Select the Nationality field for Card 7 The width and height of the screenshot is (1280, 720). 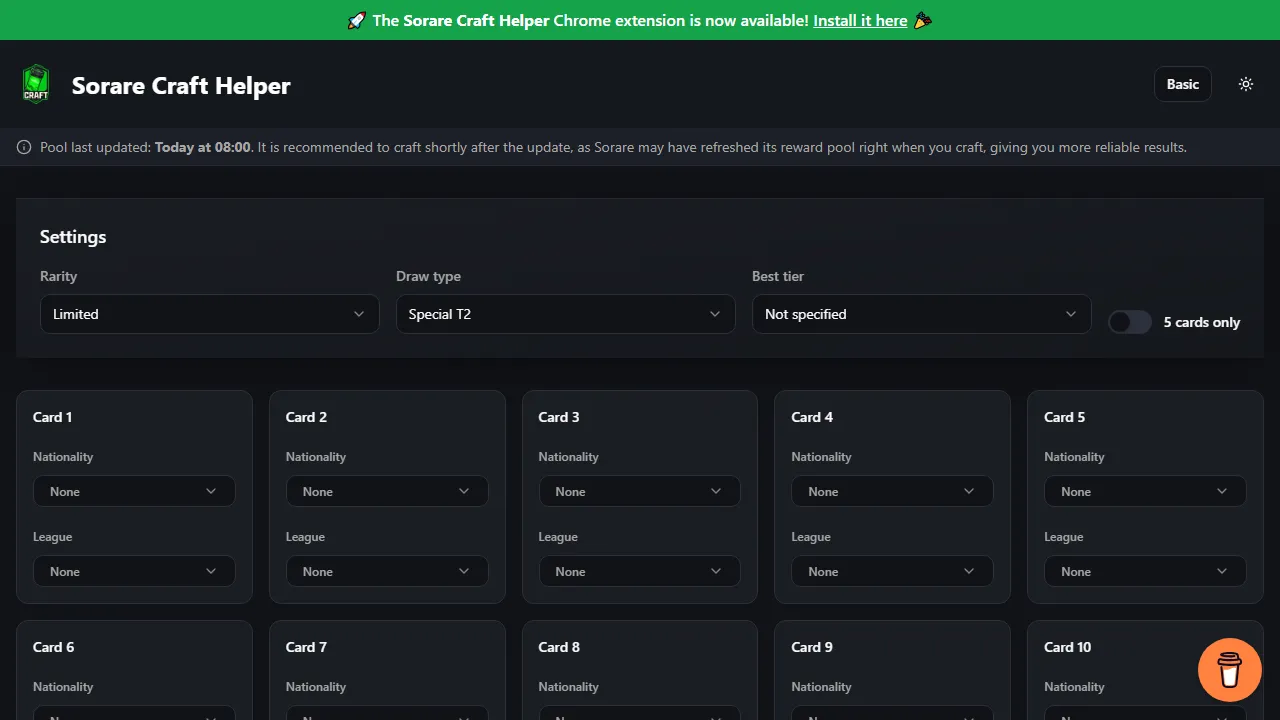point(387,717)
